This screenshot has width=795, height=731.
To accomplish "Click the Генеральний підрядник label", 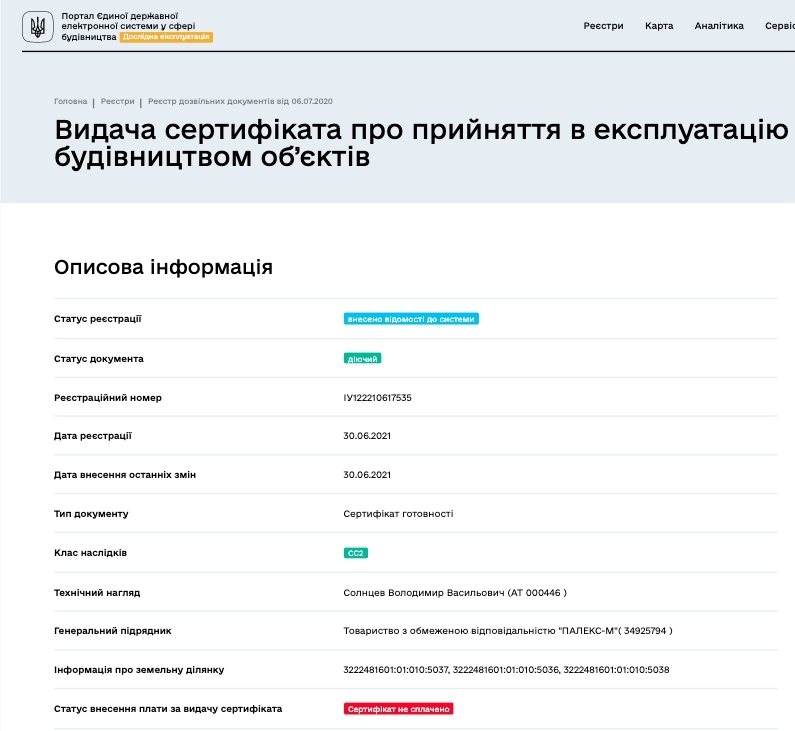I will (x=113, y=631).
